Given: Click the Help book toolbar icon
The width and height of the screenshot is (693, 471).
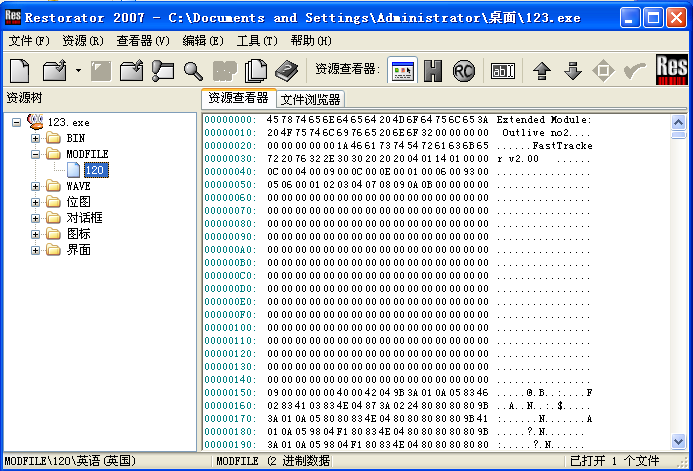Looking at the screenshot, I should coord(286,71).
